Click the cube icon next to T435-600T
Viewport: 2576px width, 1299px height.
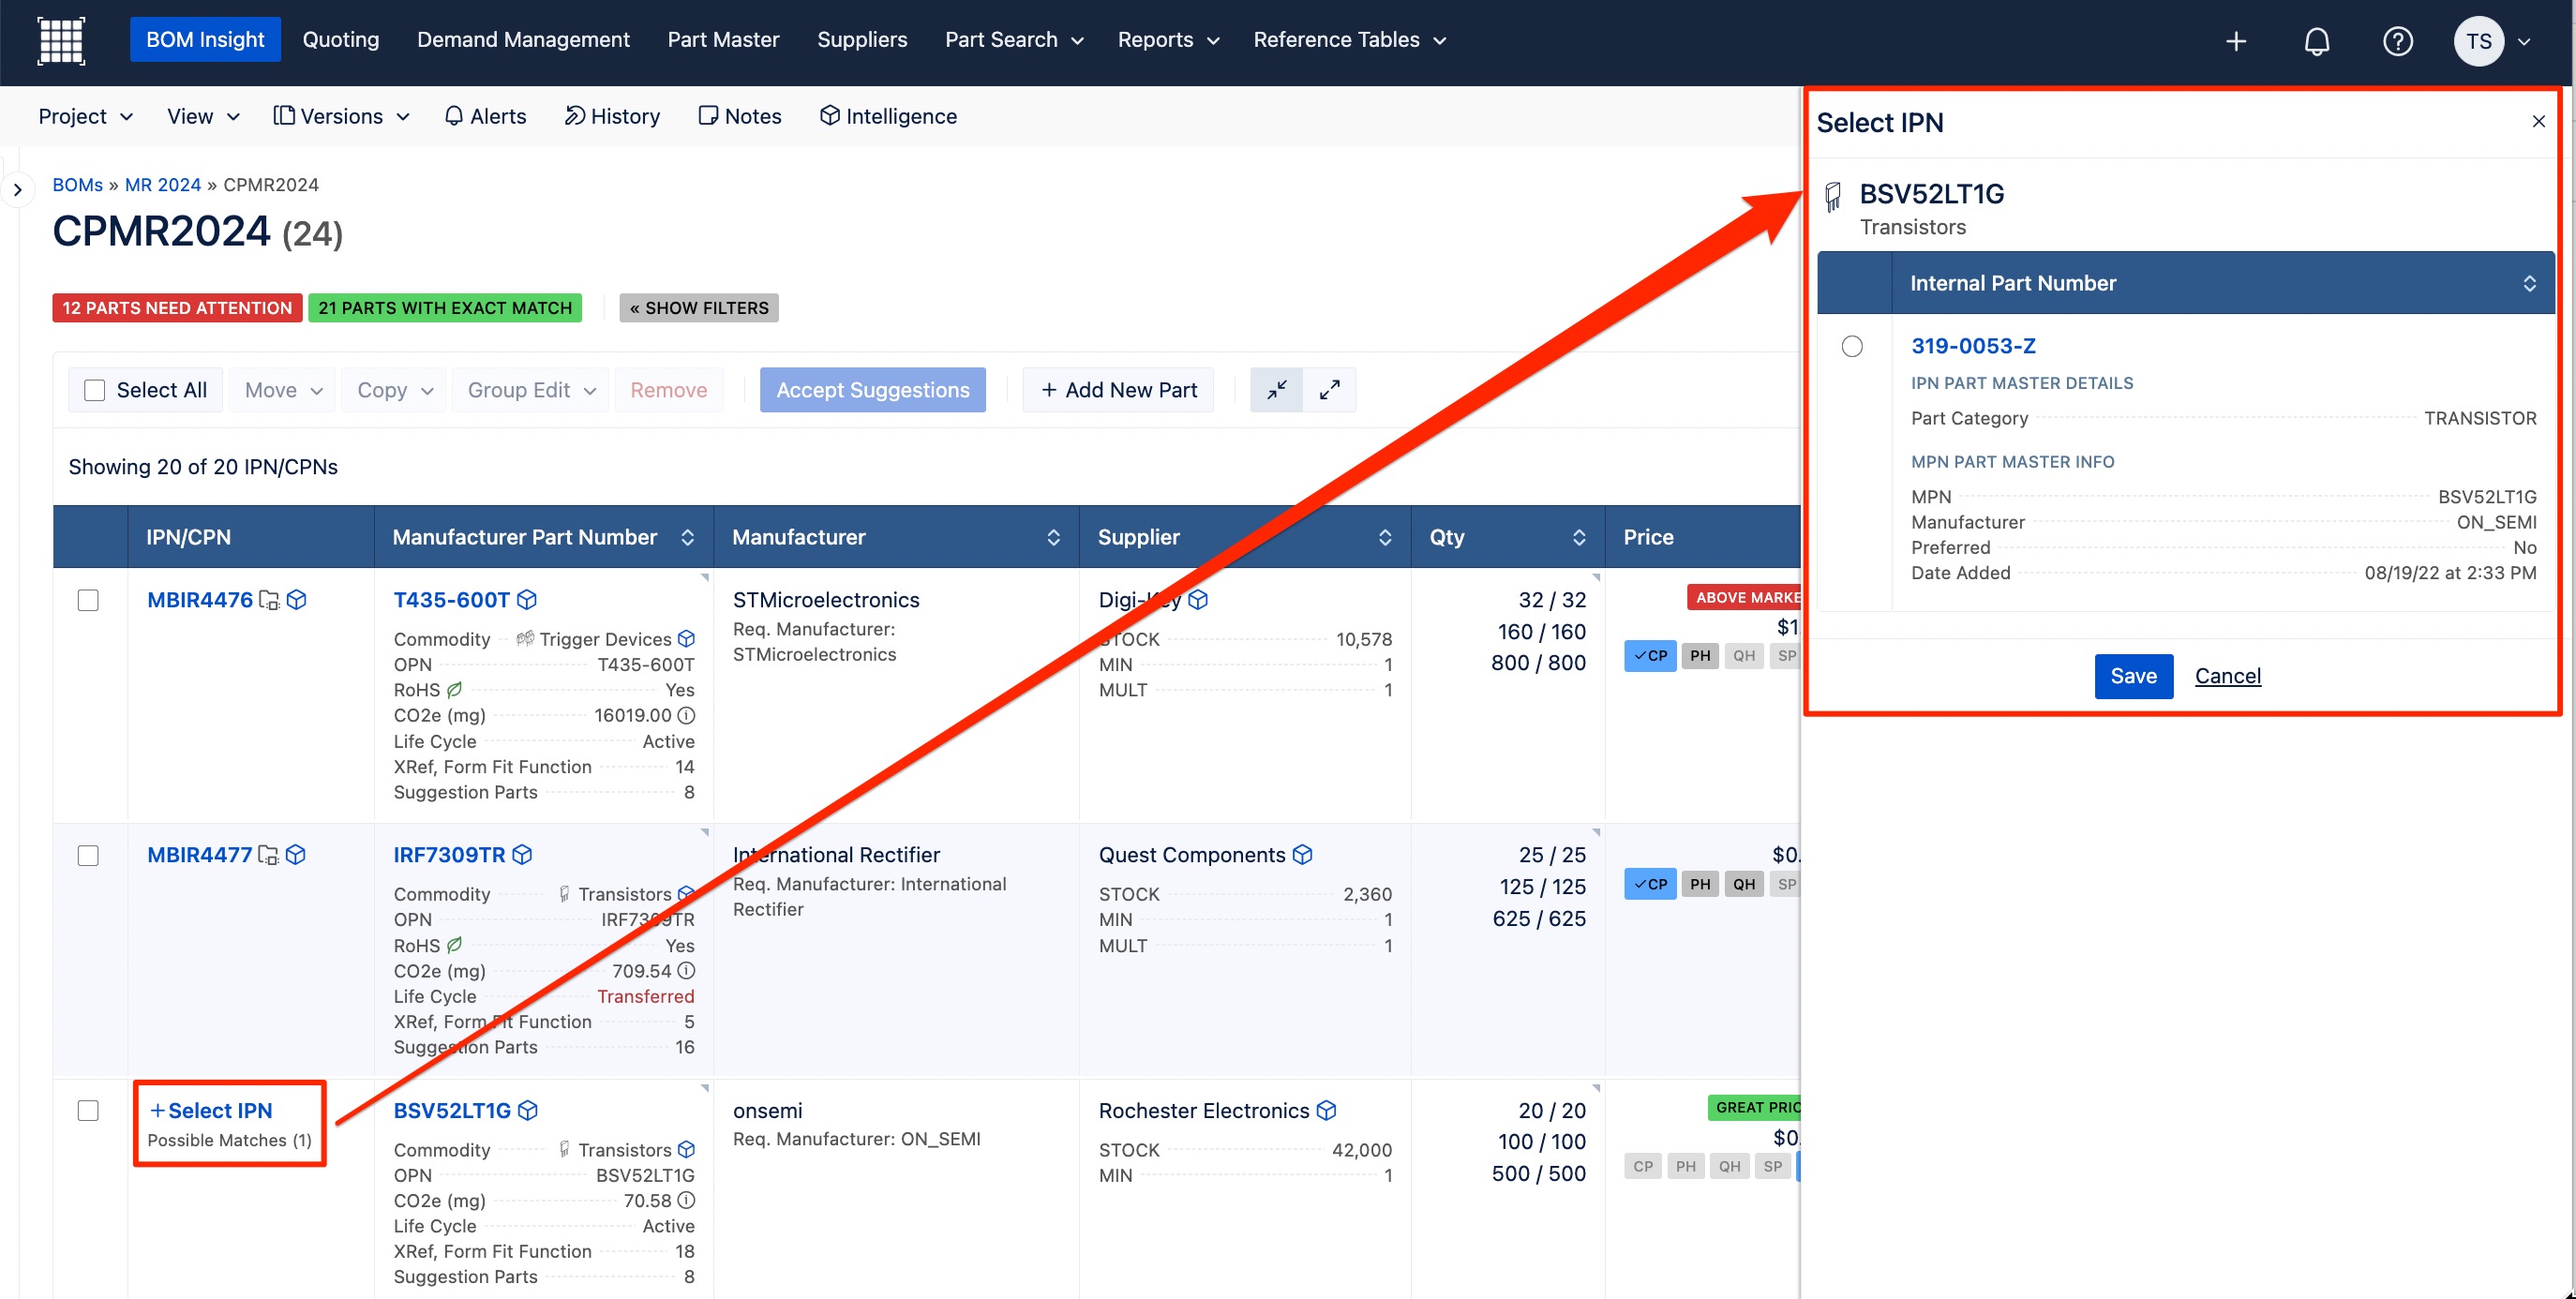[x=527, y=600]
